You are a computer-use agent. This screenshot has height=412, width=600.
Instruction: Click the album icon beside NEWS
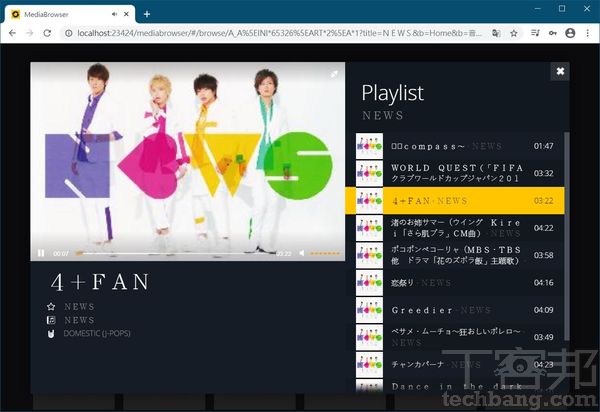coord(51,320)
